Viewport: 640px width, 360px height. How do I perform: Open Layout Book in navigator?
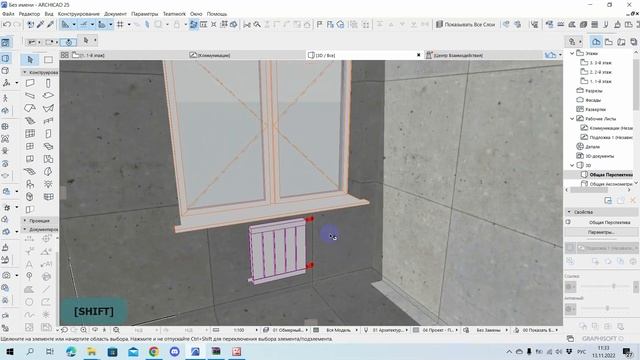pos(621,42)
